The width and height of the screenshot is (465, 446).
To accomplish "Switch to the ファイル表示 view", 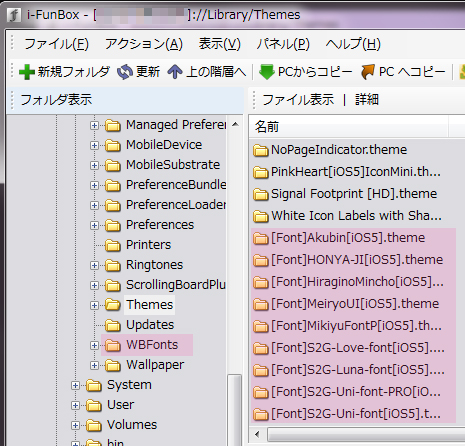I will point(298,99).
